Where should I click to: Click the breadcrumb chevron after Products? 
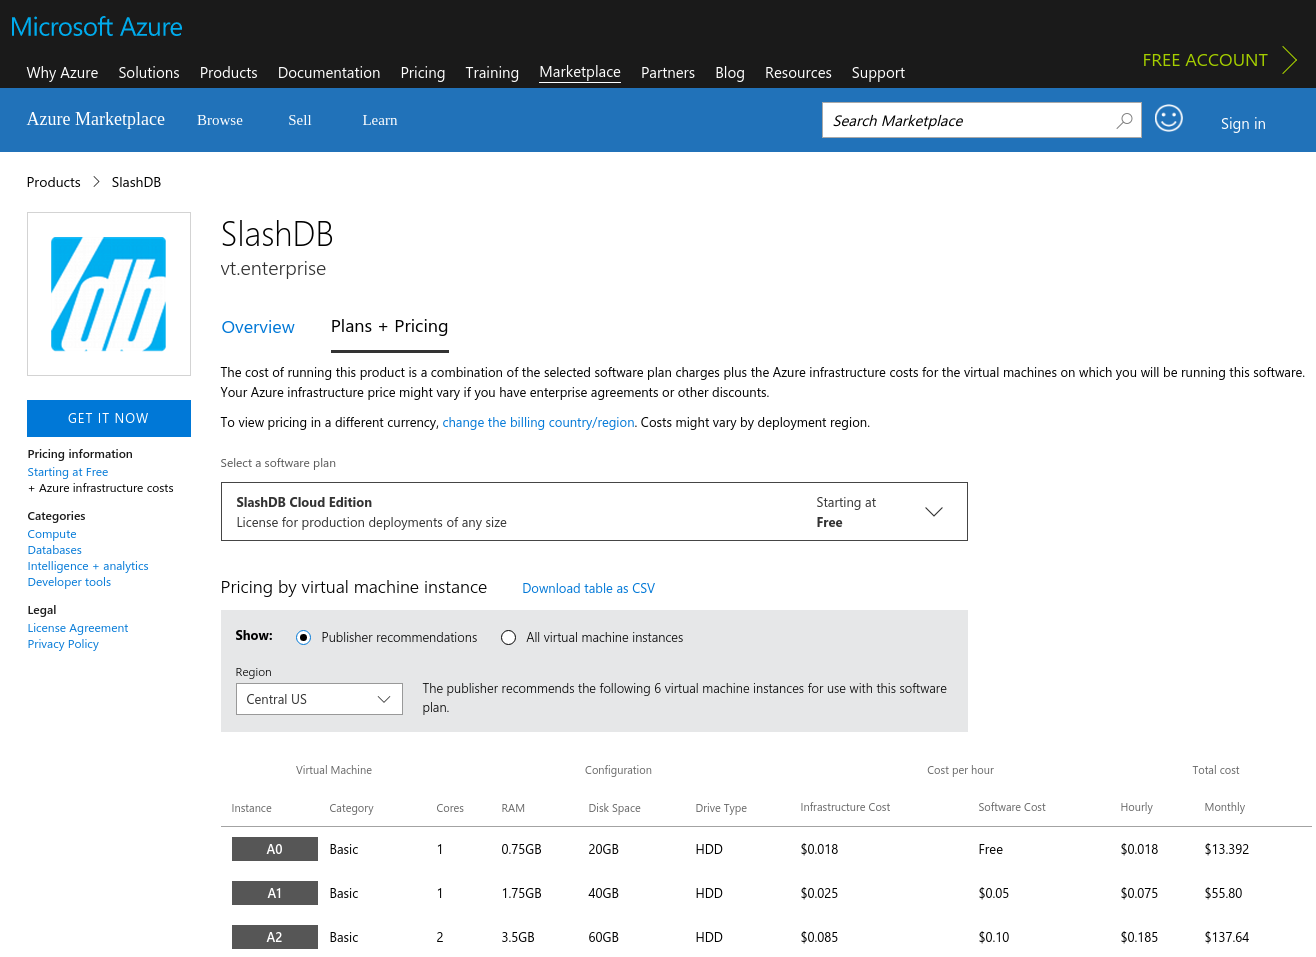pos(96,182)
